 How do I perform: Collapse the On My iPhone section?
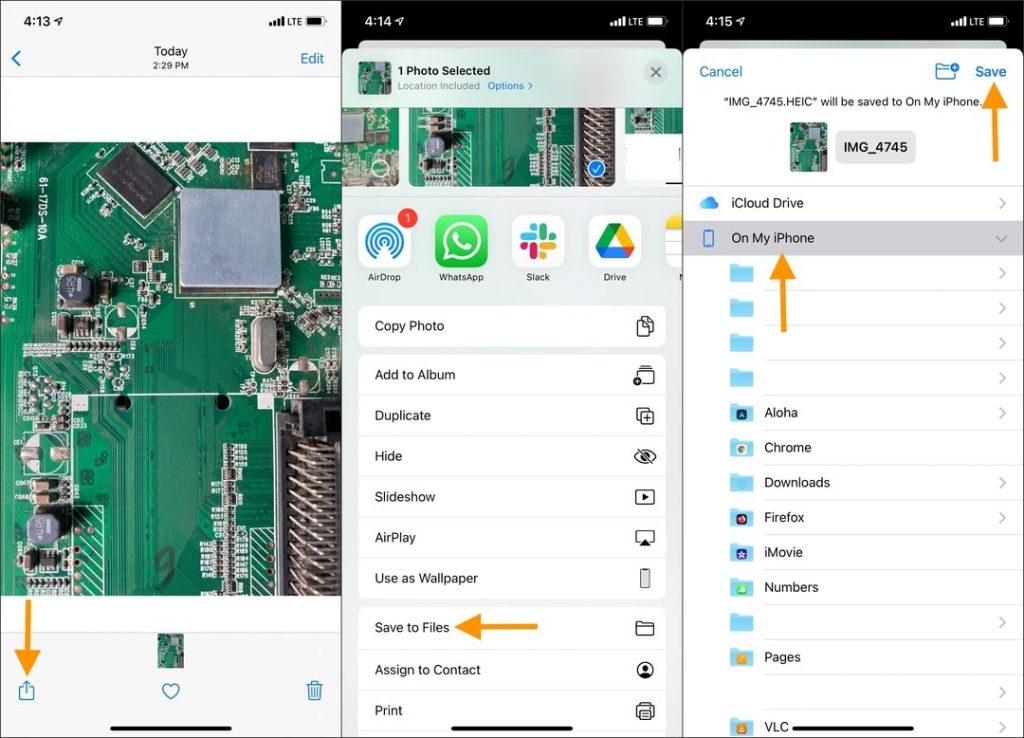1000,238
